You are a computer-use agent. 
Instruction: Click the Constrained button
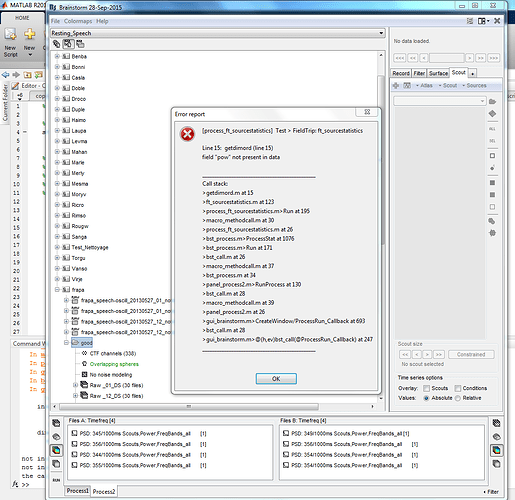(471, 354)
